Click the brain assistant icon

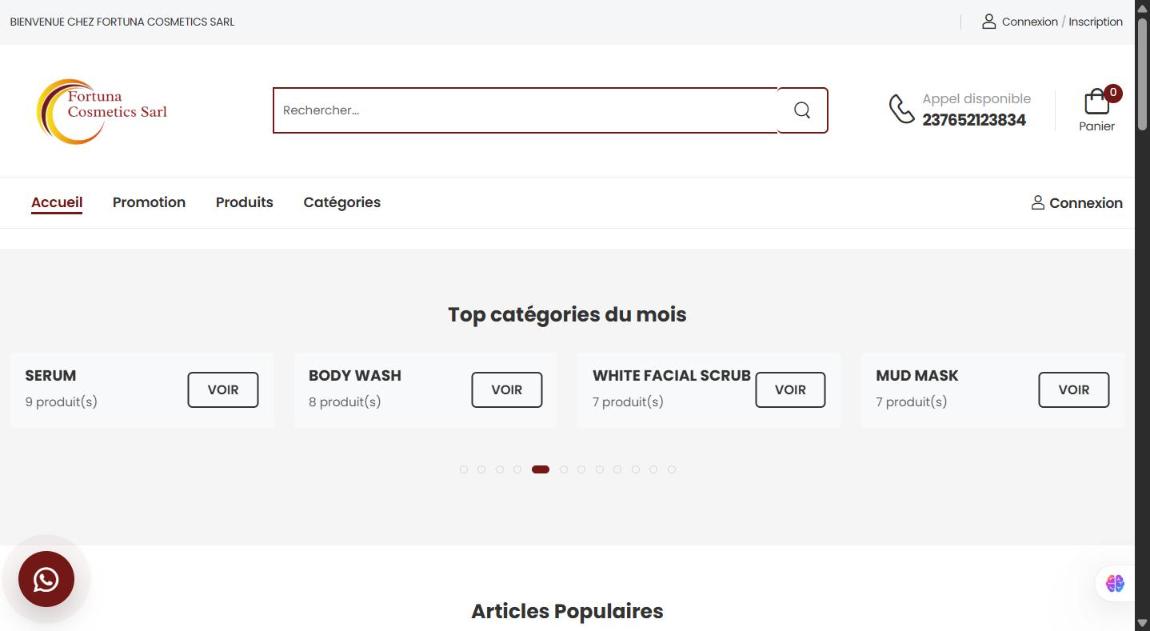tap(1115, 583)
